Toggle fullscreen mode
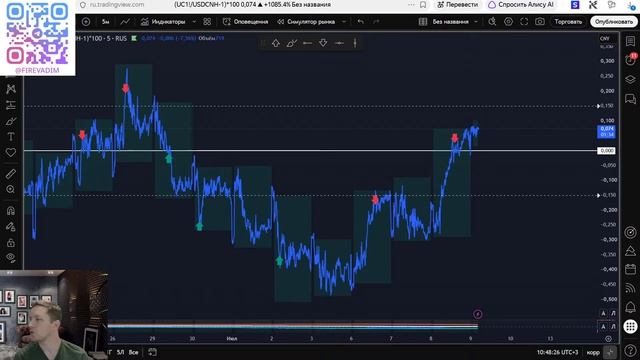This screenshot has width=640, height=360. coord(524,22)
